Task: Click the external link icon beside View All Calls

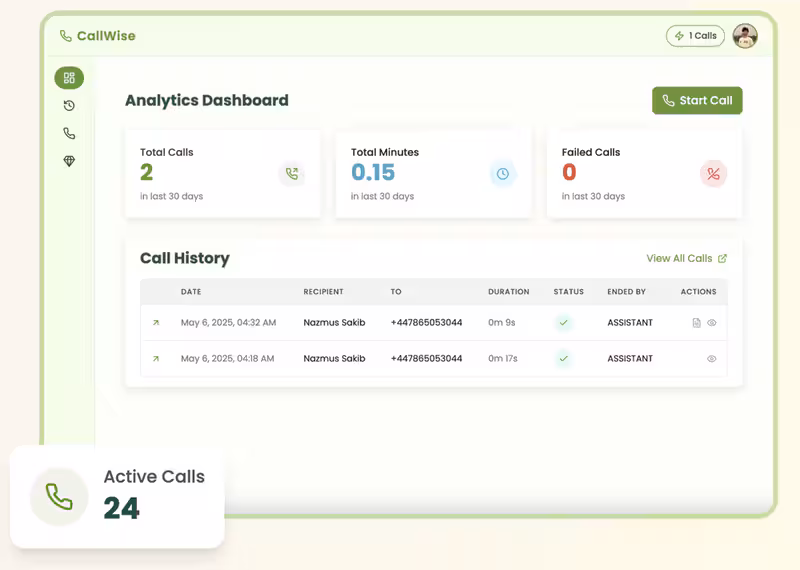Action: coord(722,258)
